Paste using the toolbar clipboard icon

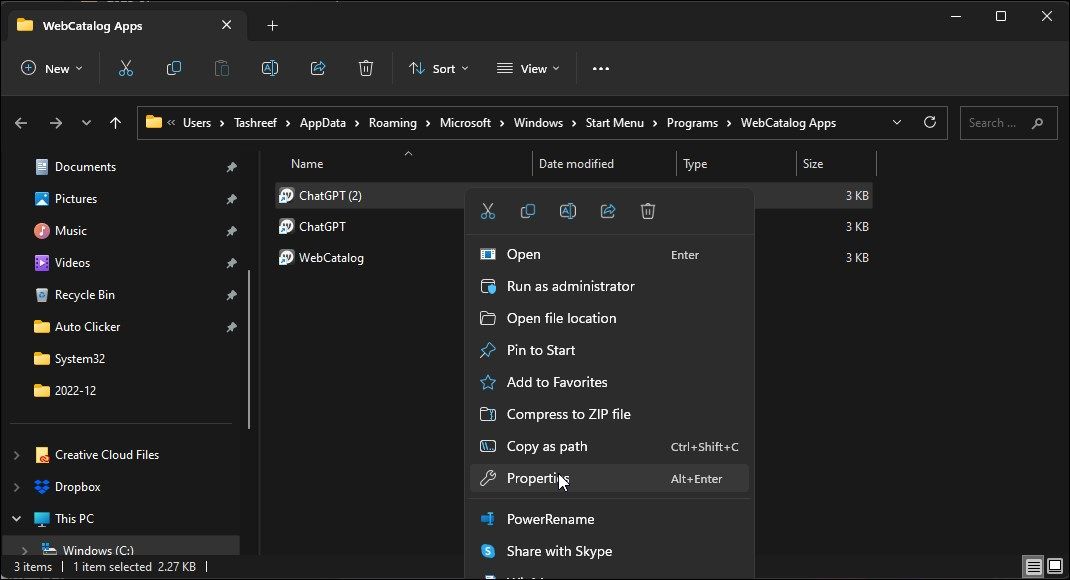tap(221, 68)
